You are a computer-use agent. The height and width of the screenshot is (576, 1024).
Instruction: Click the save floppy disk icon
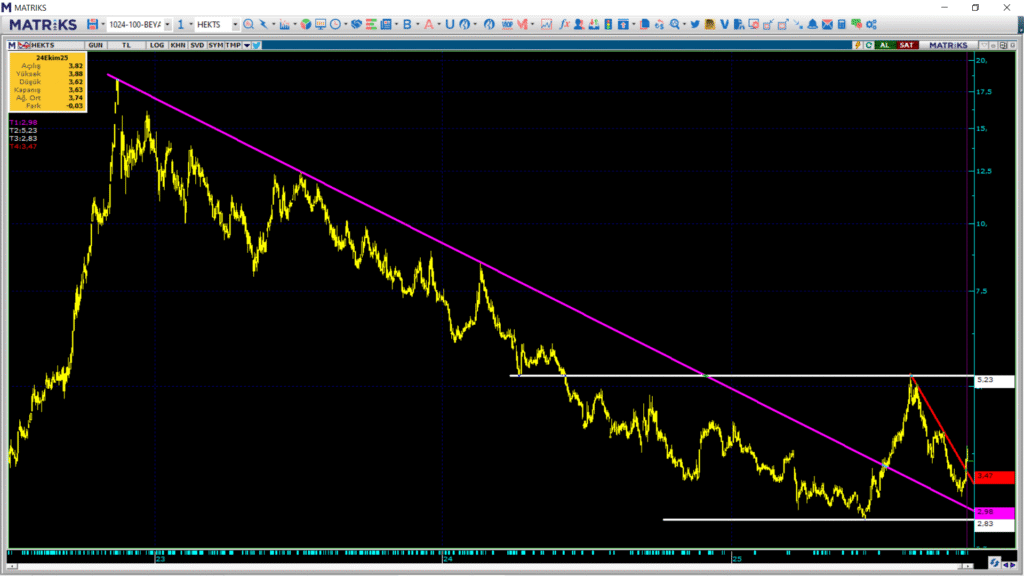click(92, 24)
